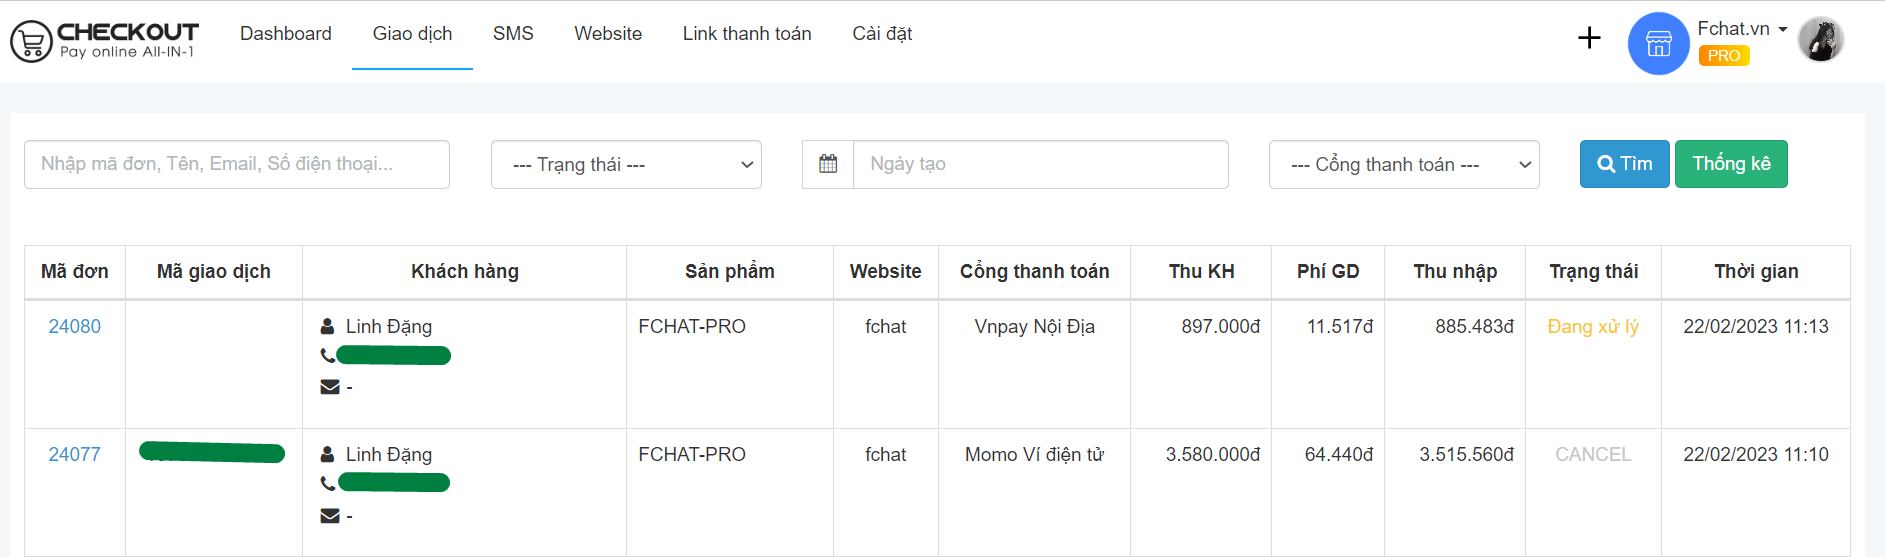Open the Trạng thái status dropdown
The width and height of the screenshot is (1885, 557).
[x=626, y=164]
